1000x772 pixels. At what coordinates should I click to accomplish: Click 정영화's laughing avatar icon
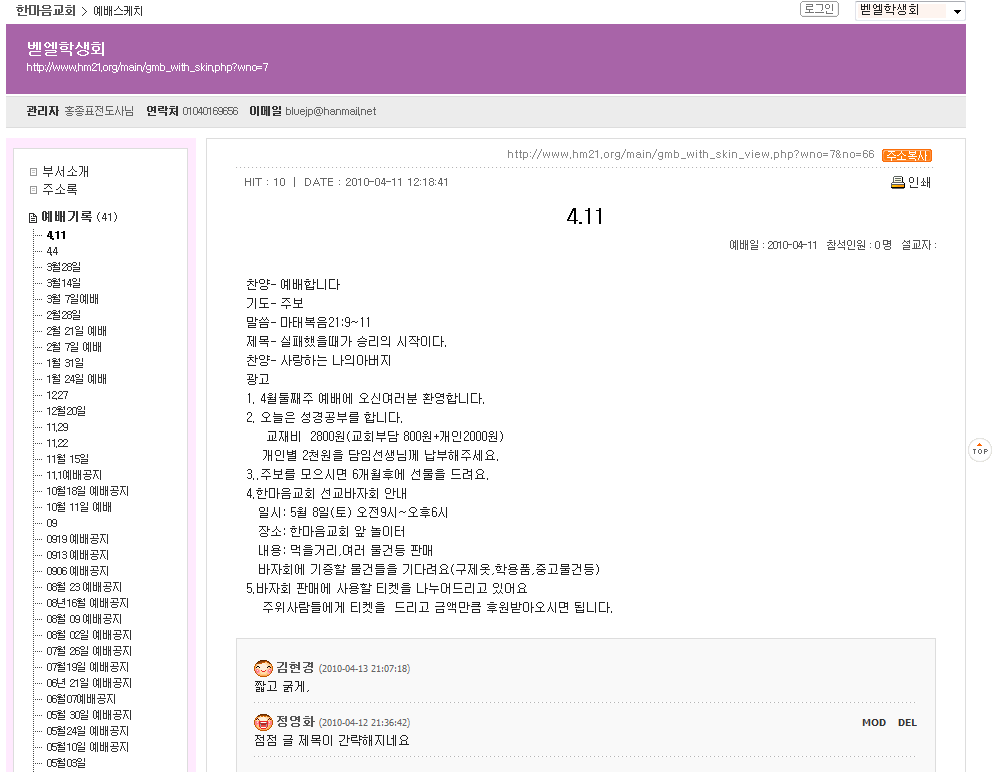click(x=264, y=722)
